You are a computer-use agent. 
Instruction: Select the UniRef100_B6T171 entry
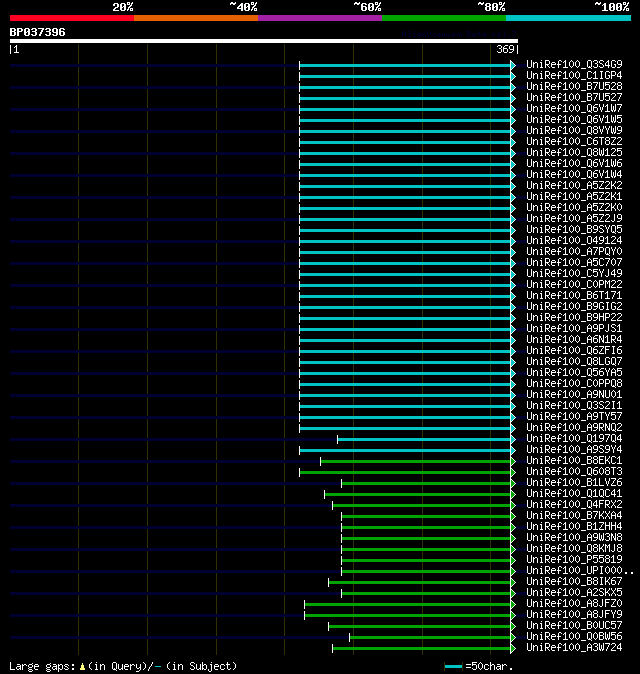pyautogui.click(x=574, y=295)
